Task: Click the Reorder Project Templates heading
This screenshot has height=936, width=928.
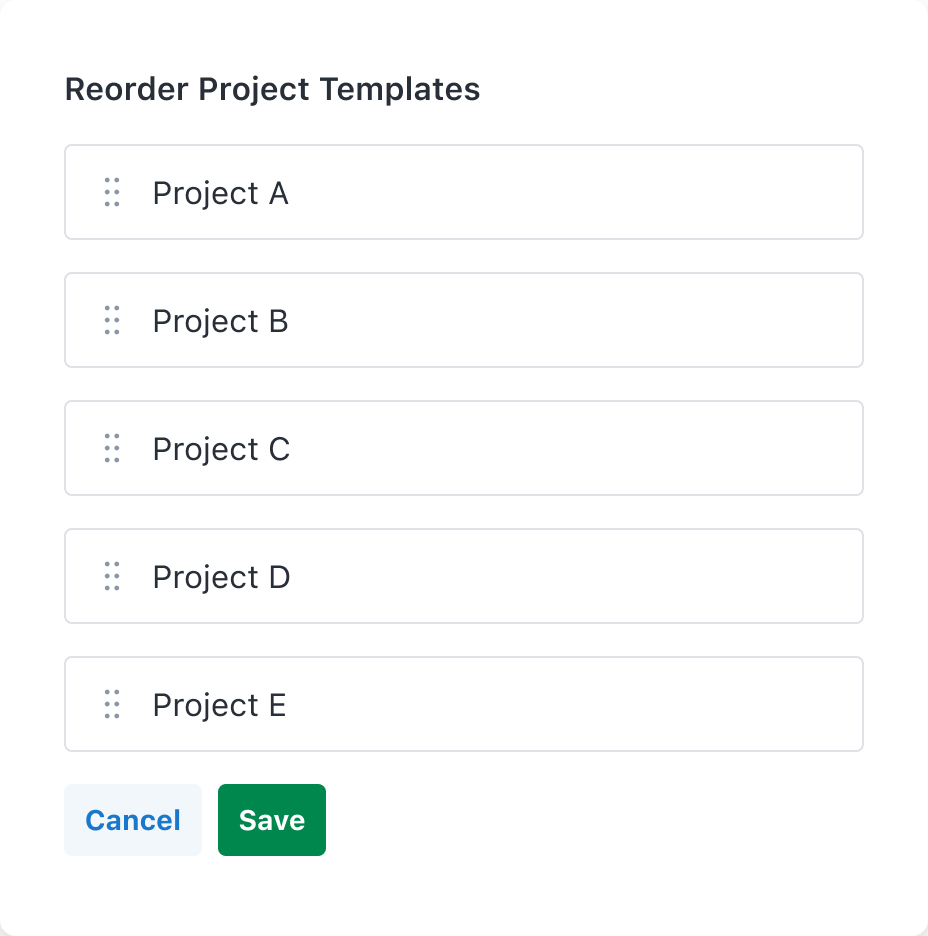Action: (x=272, y=89)
